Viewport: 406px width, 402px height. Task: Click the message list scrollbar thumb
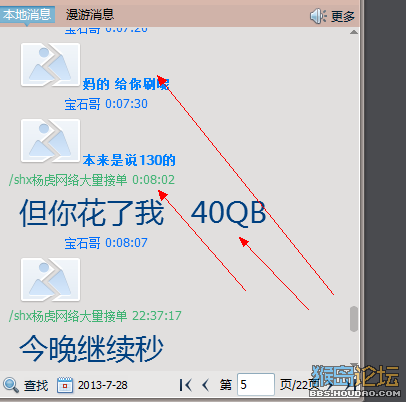pos(354,319)
